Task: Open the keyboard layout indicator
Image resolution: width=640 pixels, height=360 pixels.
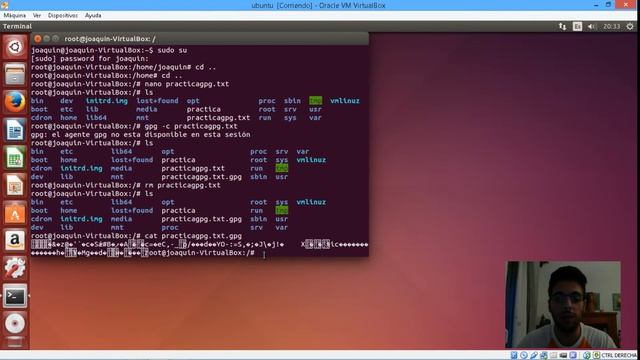Action: click(x=577, y=27)
